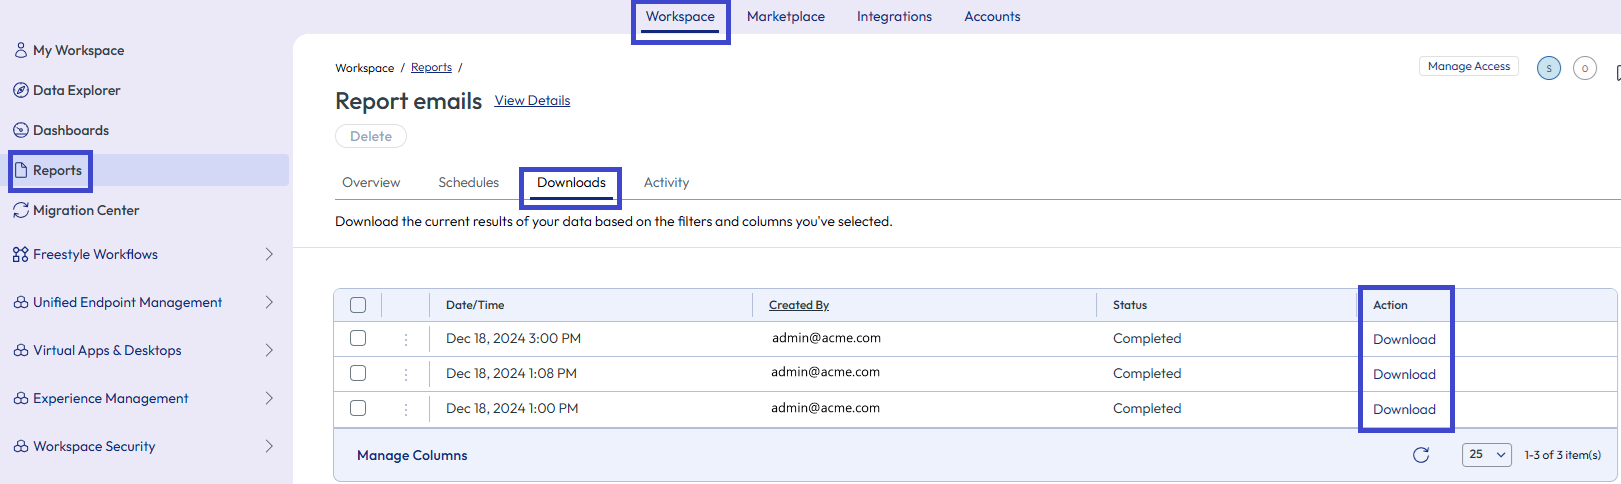Tick the select-all checkbox in table header
The height and width of the screenshot is (484, 1621).
(358, 305)
